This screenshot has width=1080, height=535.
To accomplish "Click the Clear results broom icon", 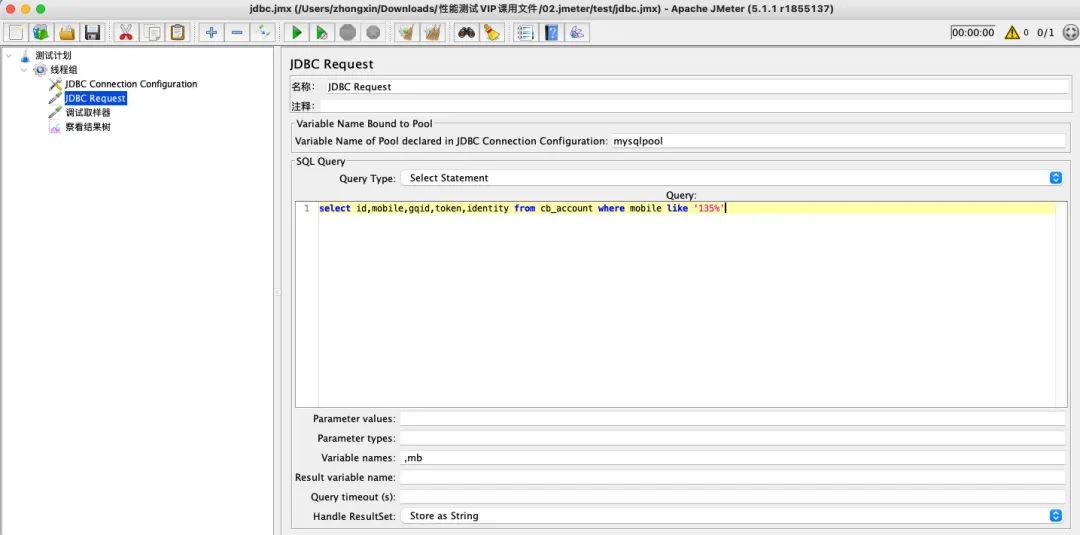I will pos(406,32).
